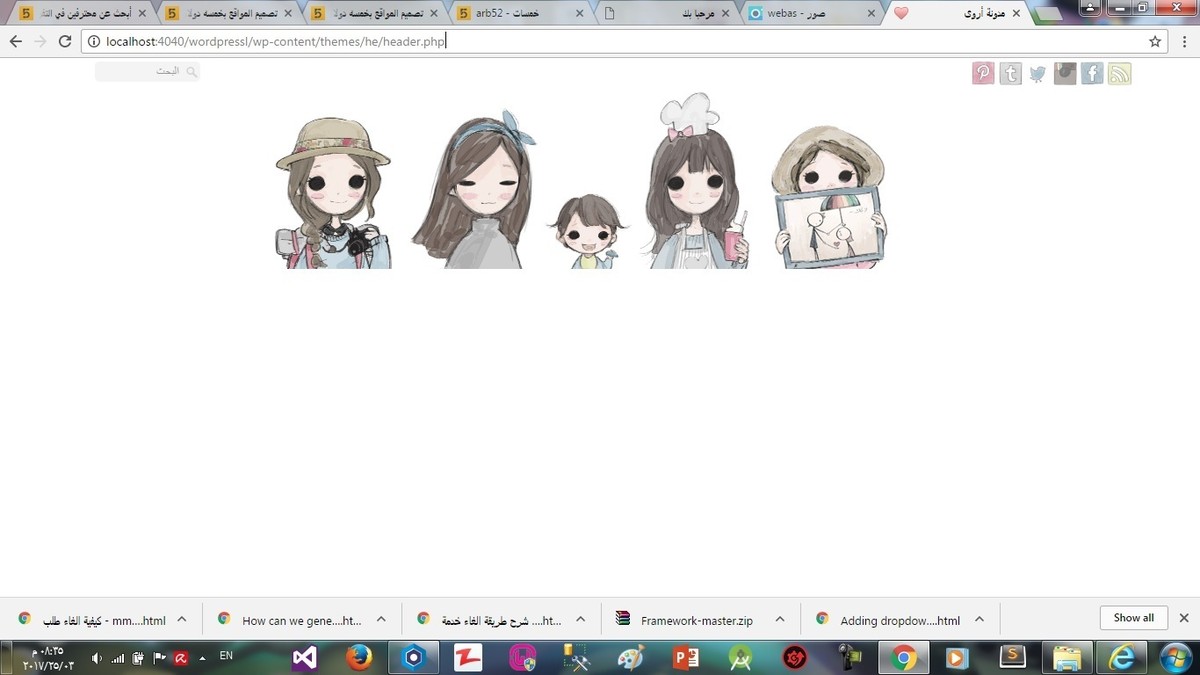The width and height of the screenshot is (1200, 675).
Task: Go back using browser back arrow
Action: point(16,41)
